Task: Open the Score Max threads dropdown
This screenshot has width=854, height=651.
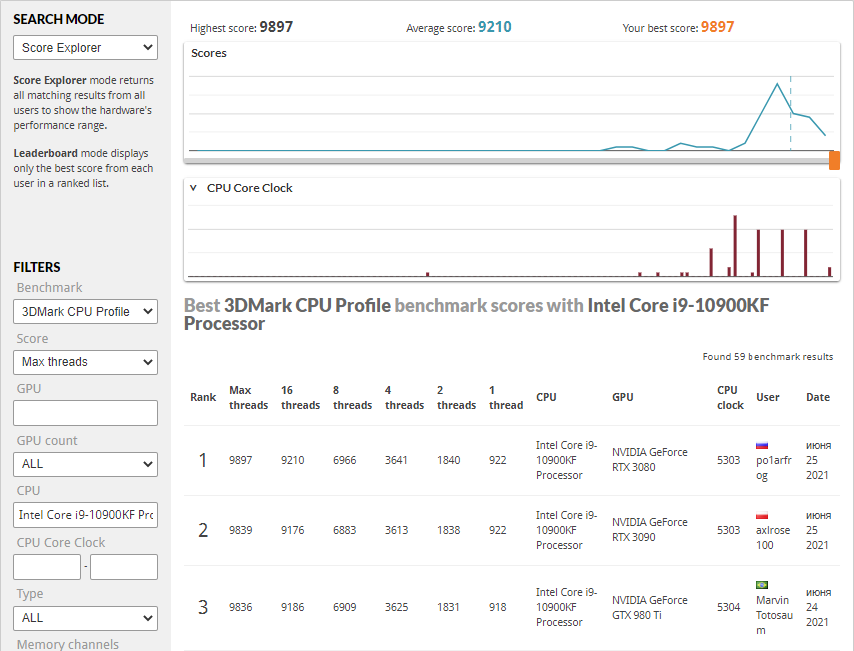Action: (x=86, y=362)
